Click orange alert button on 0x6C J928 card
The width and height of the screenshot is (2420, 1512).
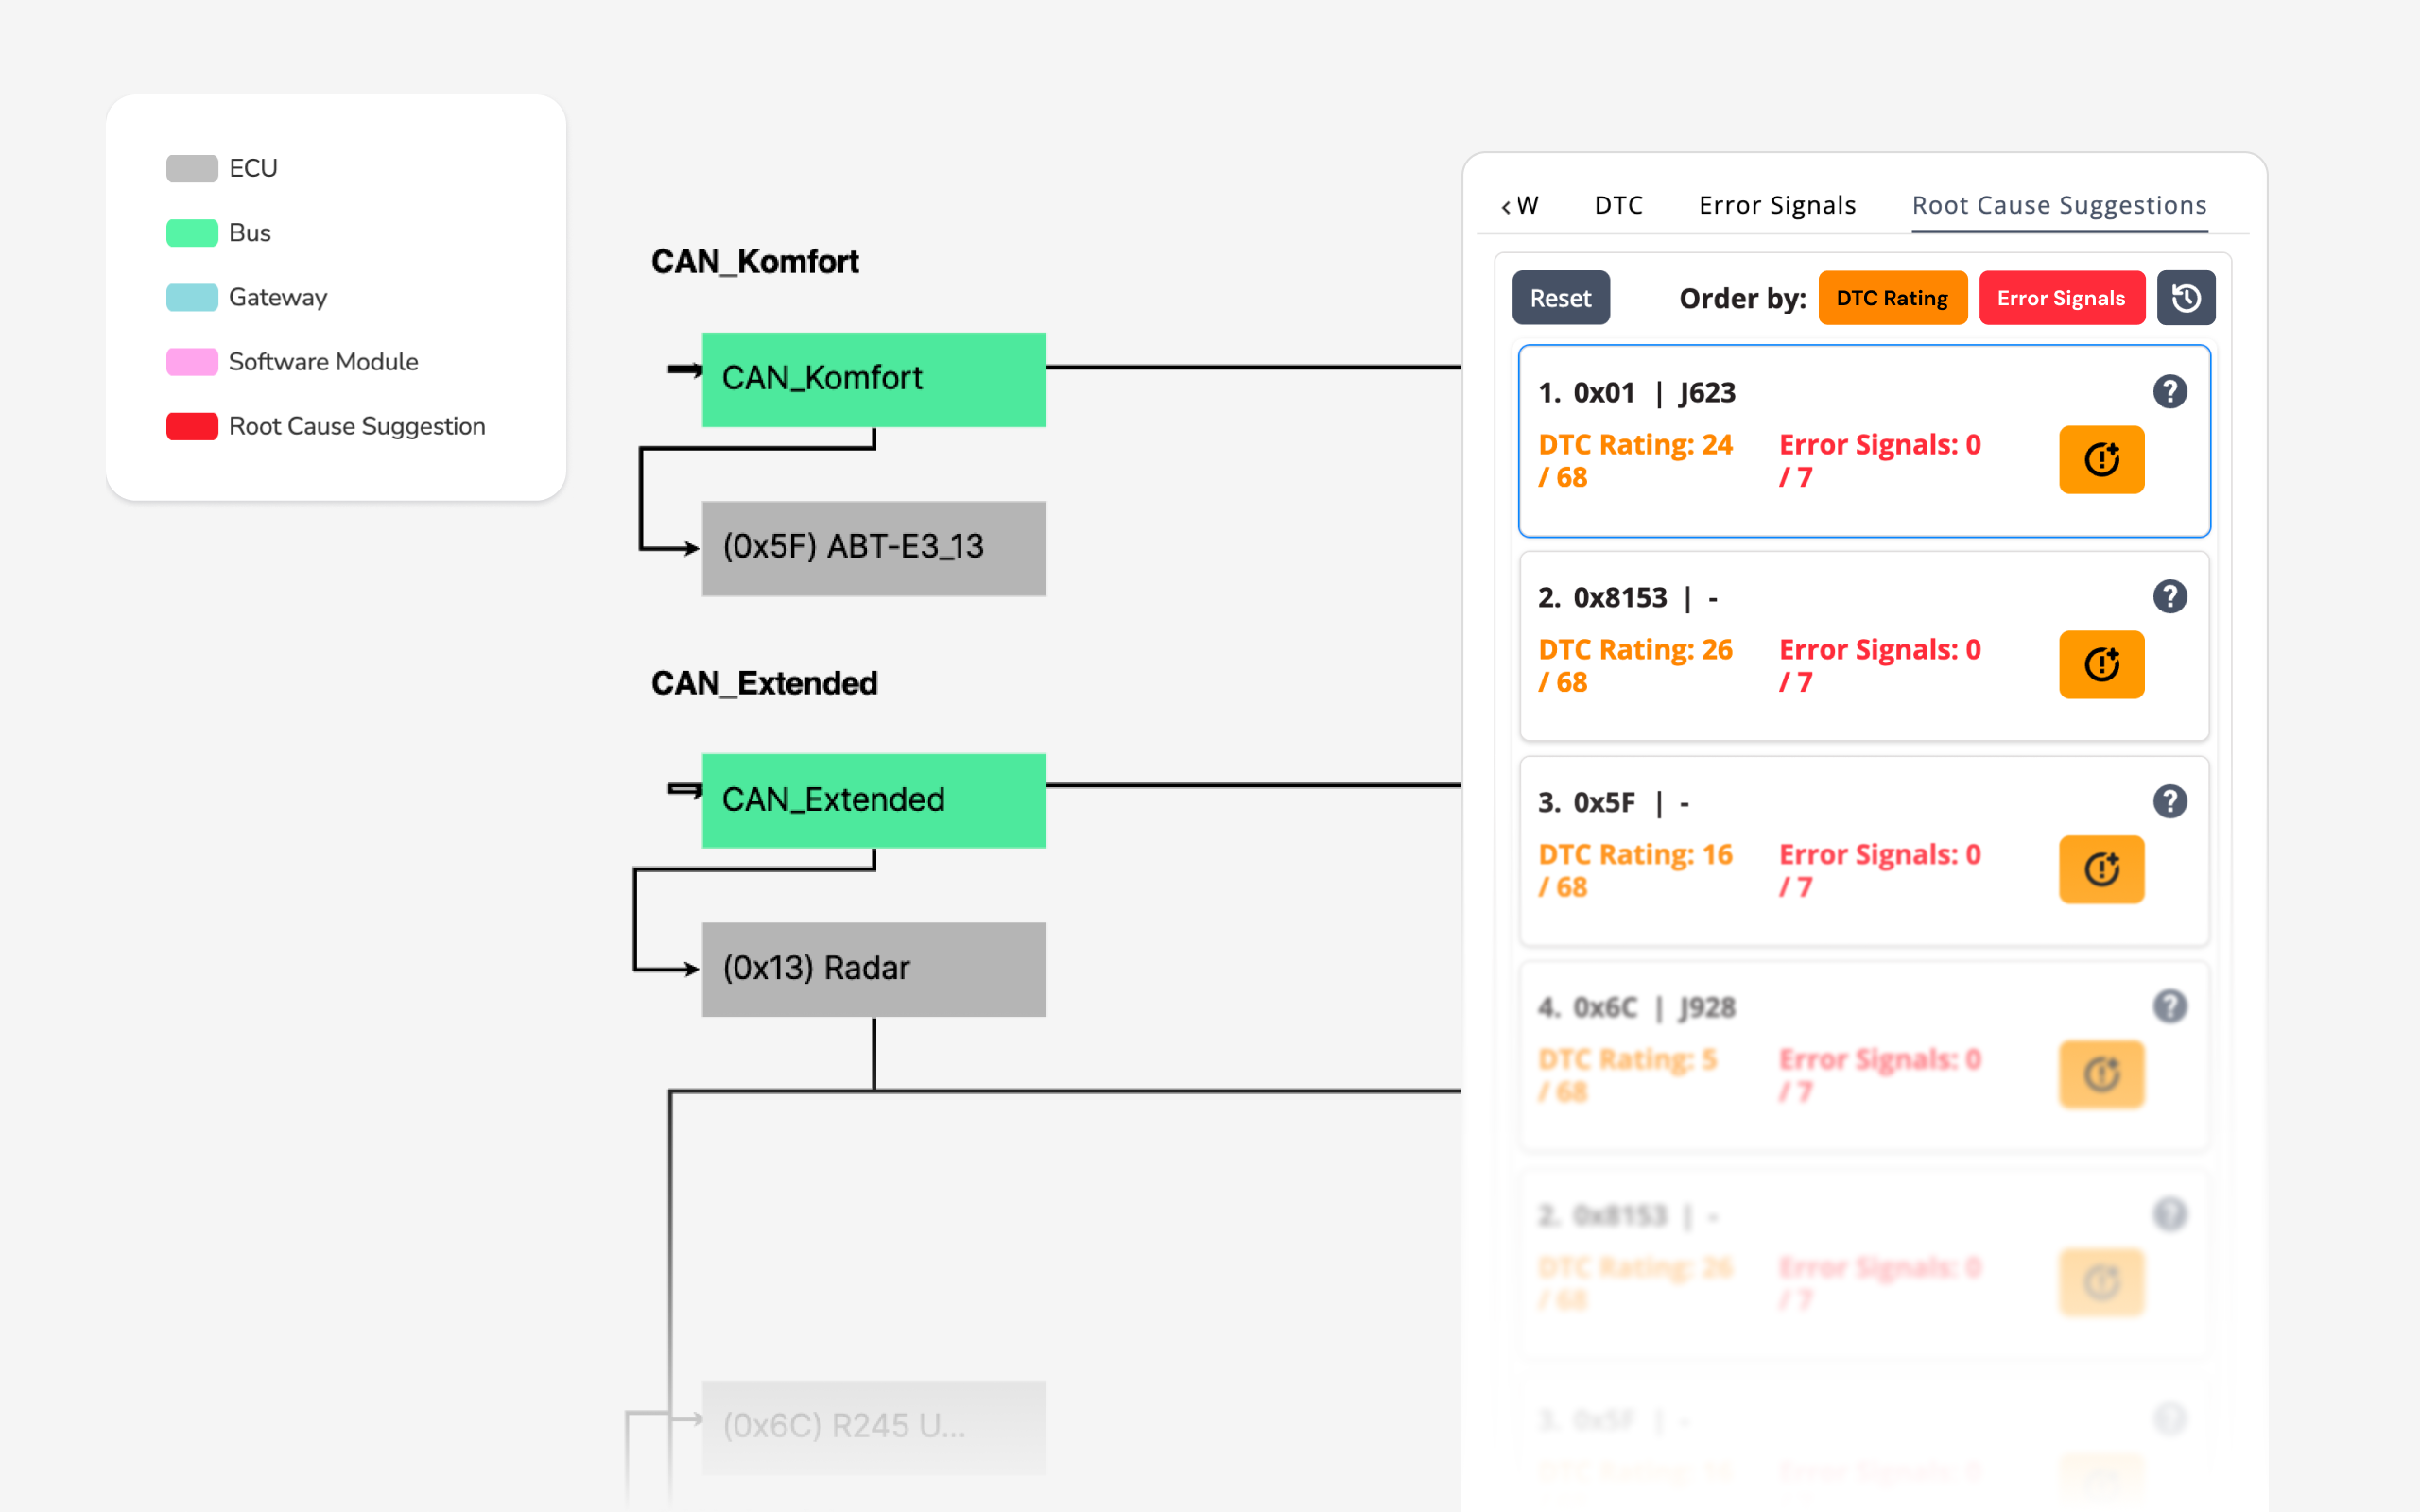point(2101,1075)
